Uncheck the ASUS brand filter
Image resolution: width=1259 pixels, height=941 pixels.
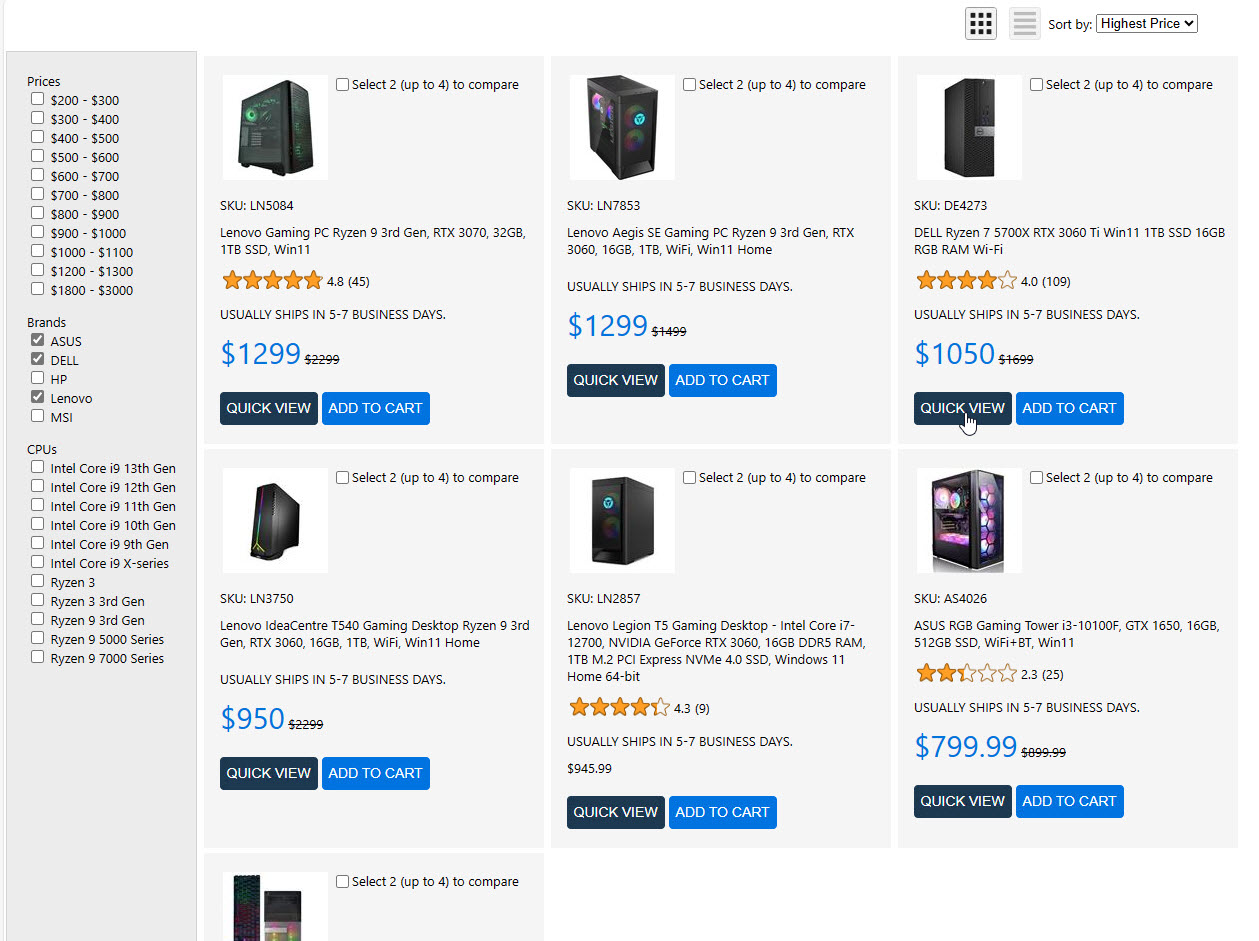coord(37,340)
